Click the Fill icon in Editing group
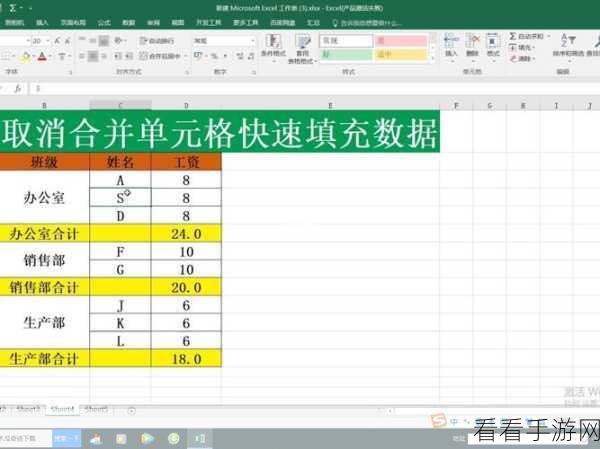 tap(513, 47)
